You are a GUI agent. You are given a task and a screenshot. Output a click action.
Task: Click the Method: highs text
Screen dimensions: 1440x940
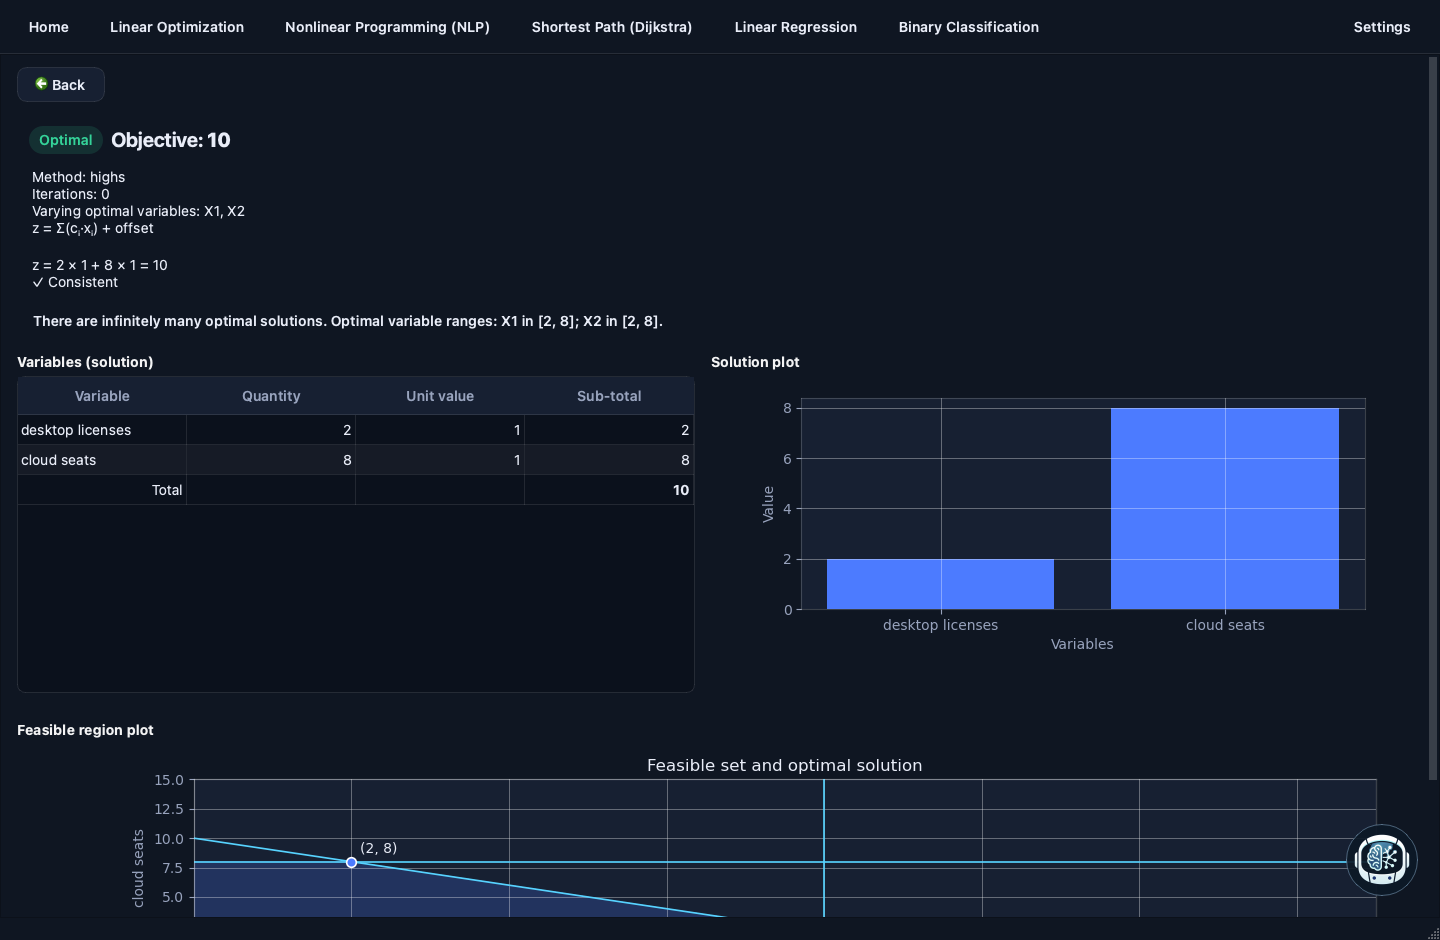79,177
